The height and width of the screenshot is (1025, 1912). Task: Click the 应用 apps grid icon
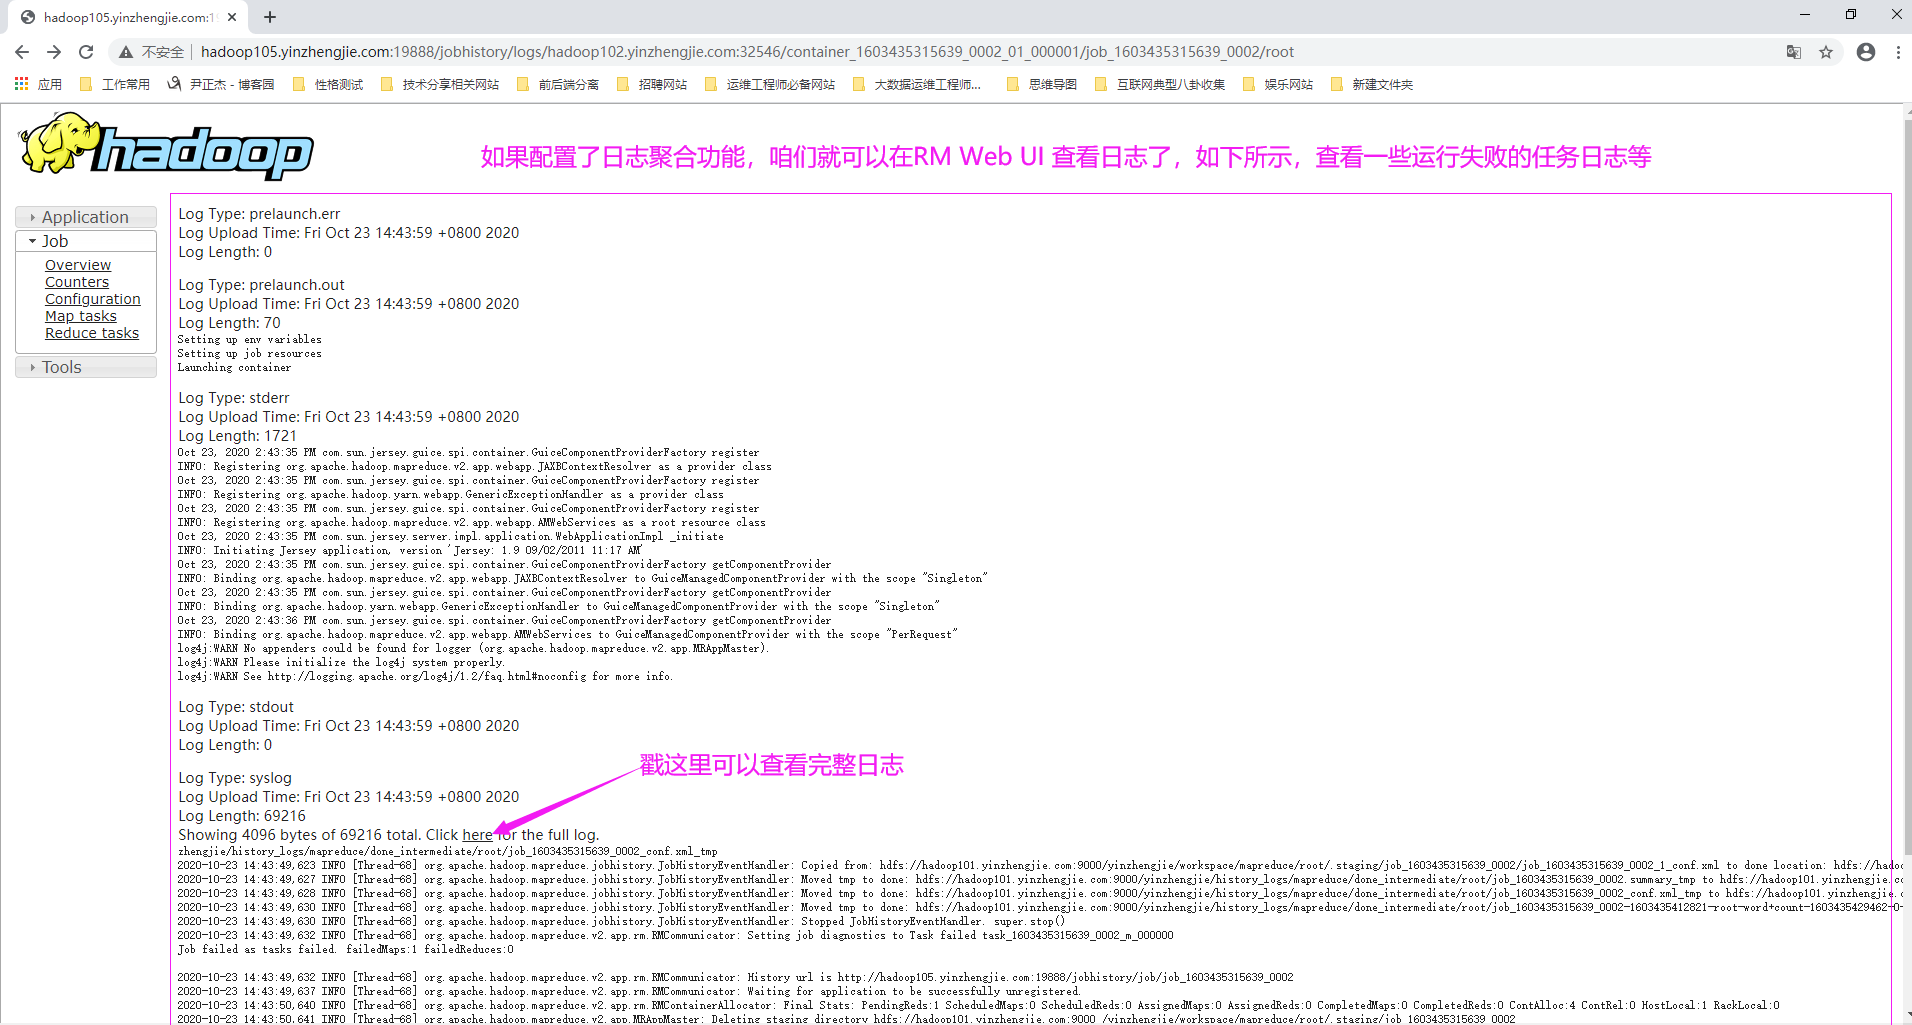[x=21, y=84]
